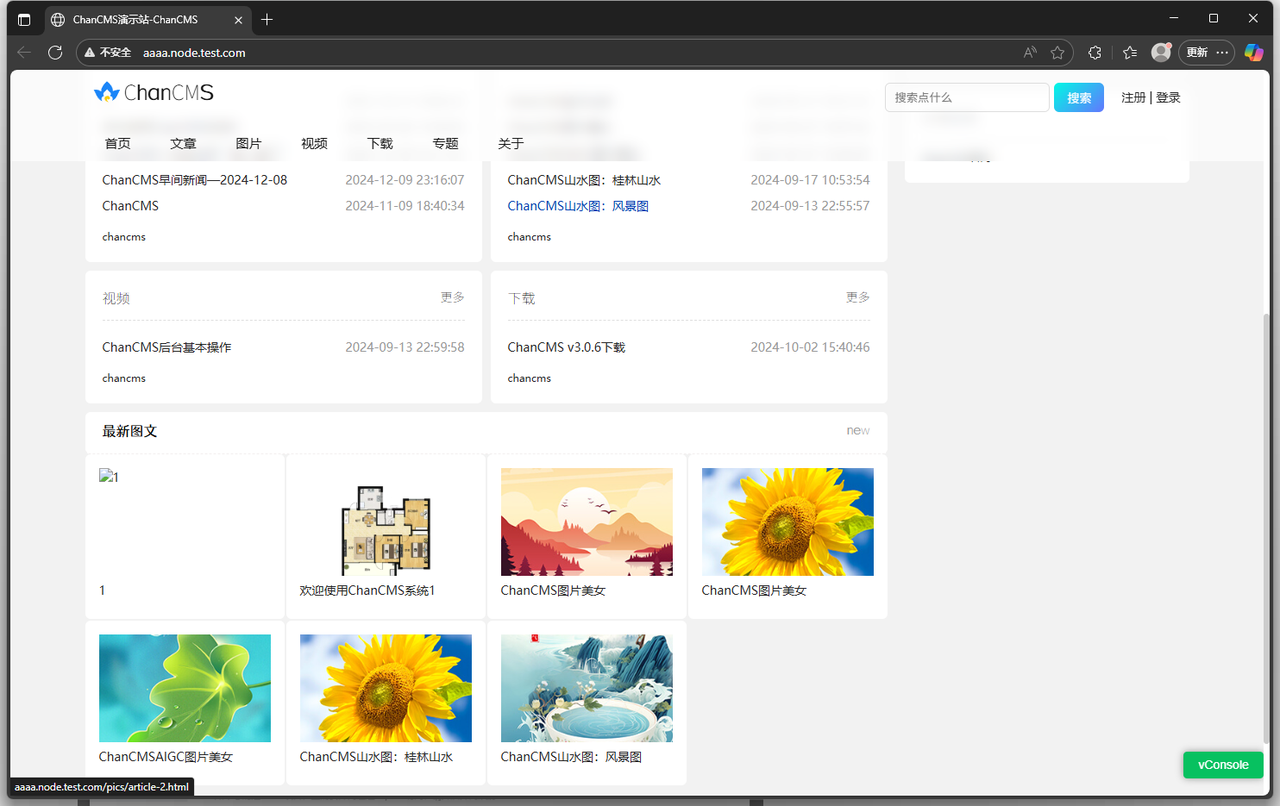Add page to favorites via star icon
Screen dimensions: 1280x806
pyautogui.click(x=1057, y=52)
